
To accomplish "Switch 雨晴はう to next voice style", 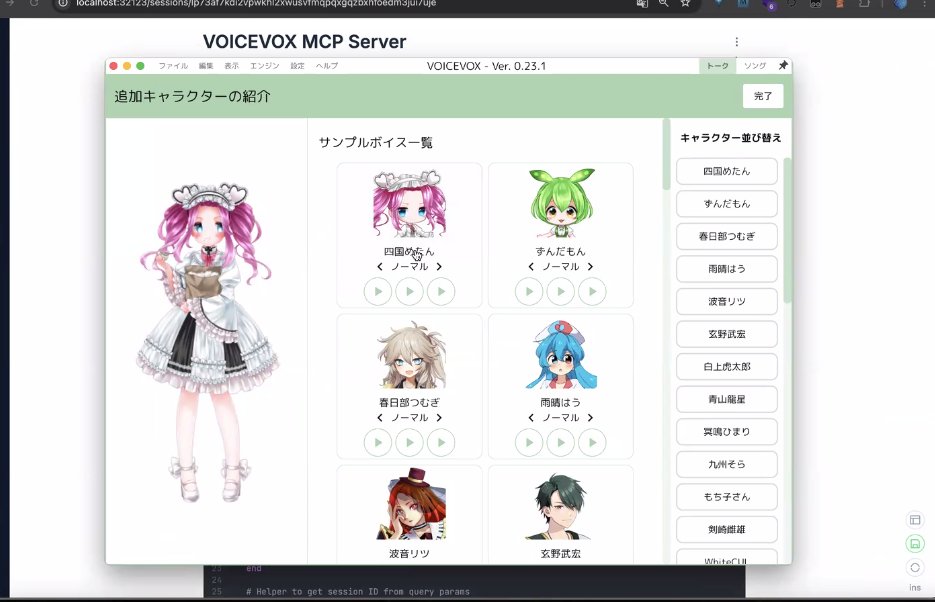I will (x=590, y=418).
